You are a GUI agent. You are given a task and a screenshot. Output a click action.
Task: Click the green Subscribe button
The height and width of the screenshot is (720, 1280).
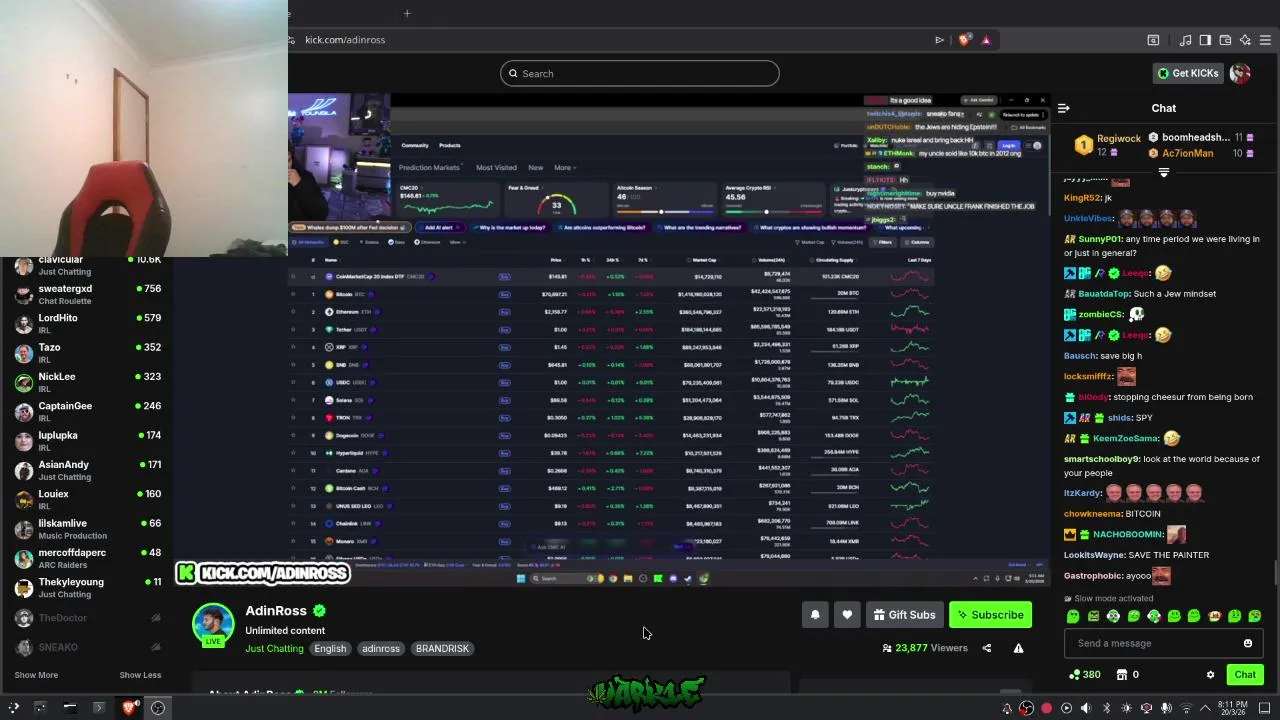pyautogui.click(x=989, y=615)
